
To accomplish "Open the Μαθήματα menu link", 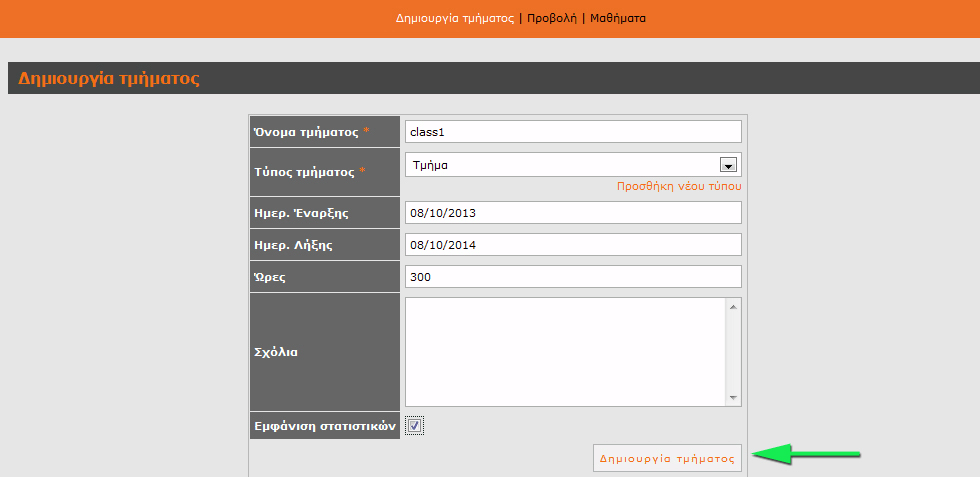I will (618, 18).
